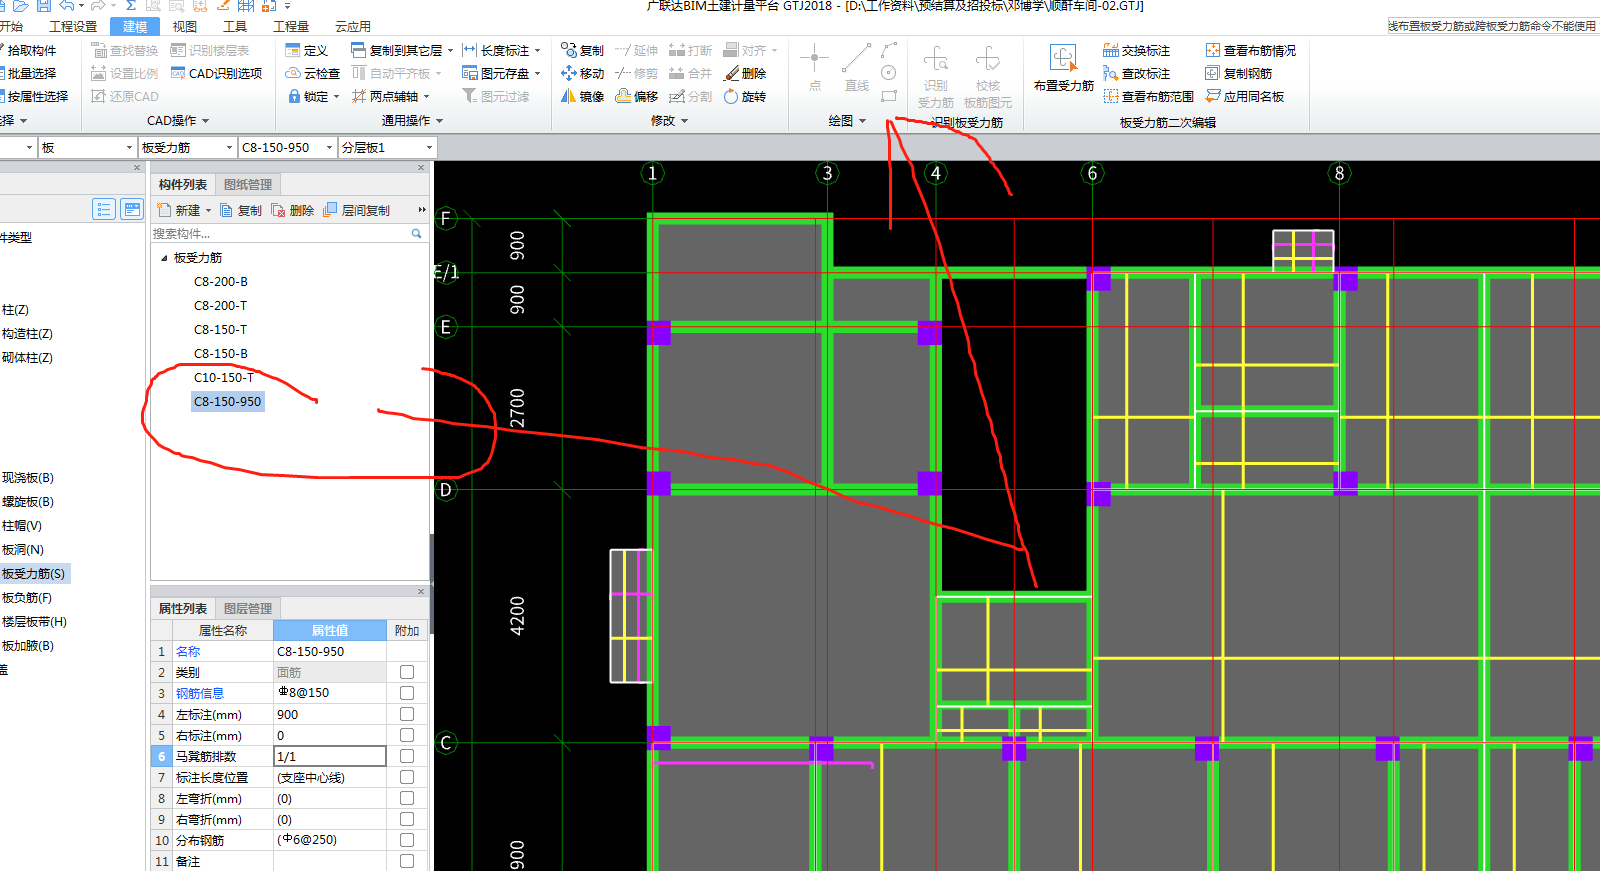Expand the 图元存盘 dropdown
This screenshot has height=871, width=1600.
(537, 73)
